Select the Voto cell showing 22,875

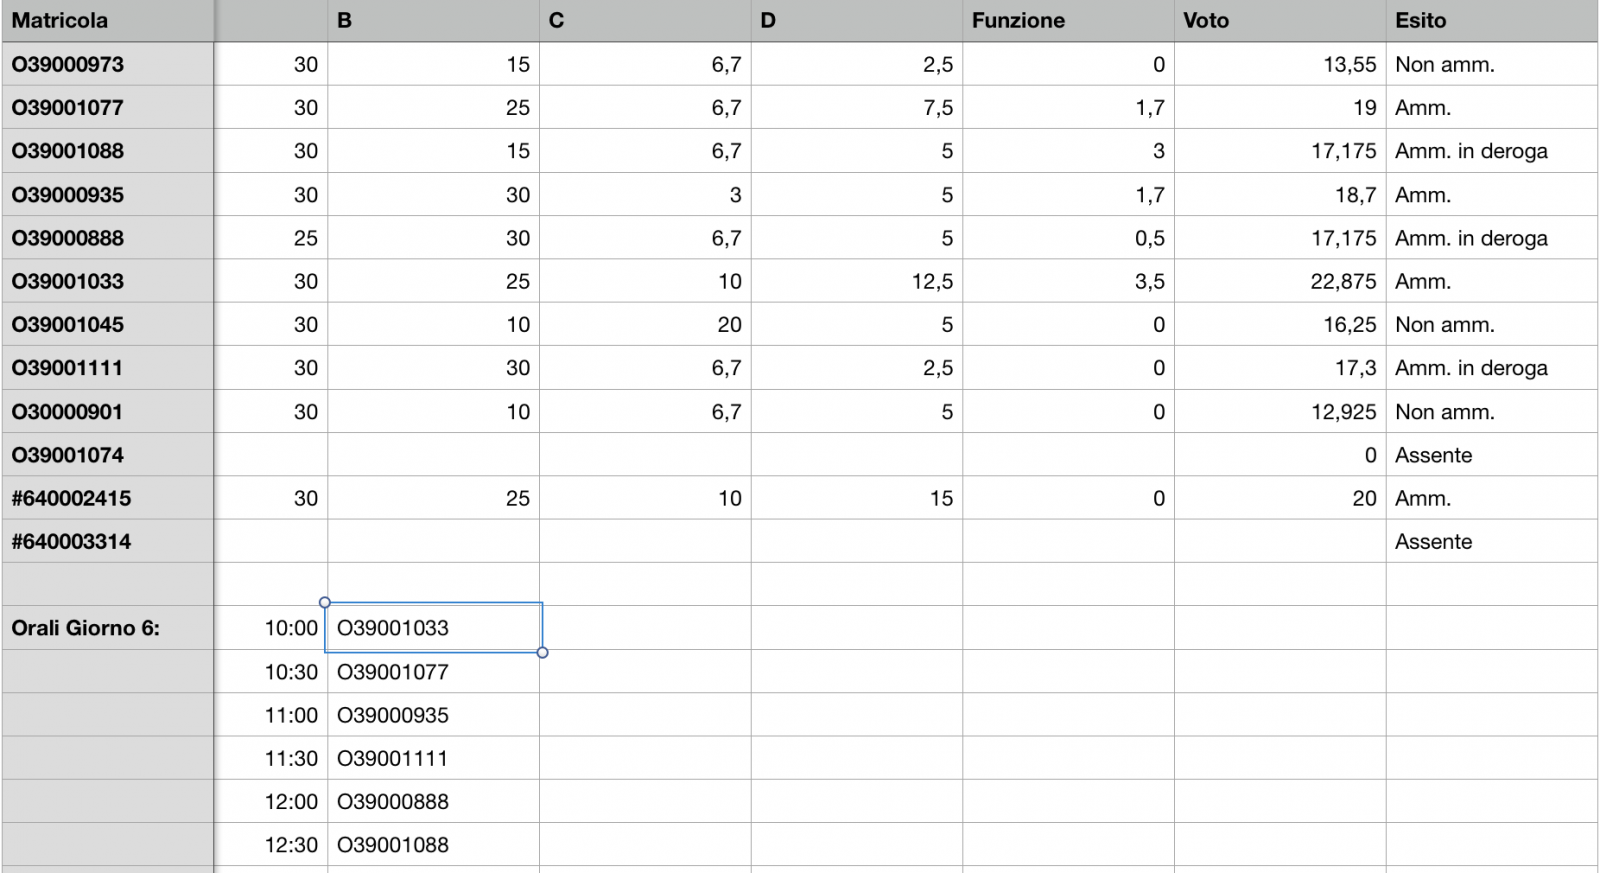[x=1279, y=282]
